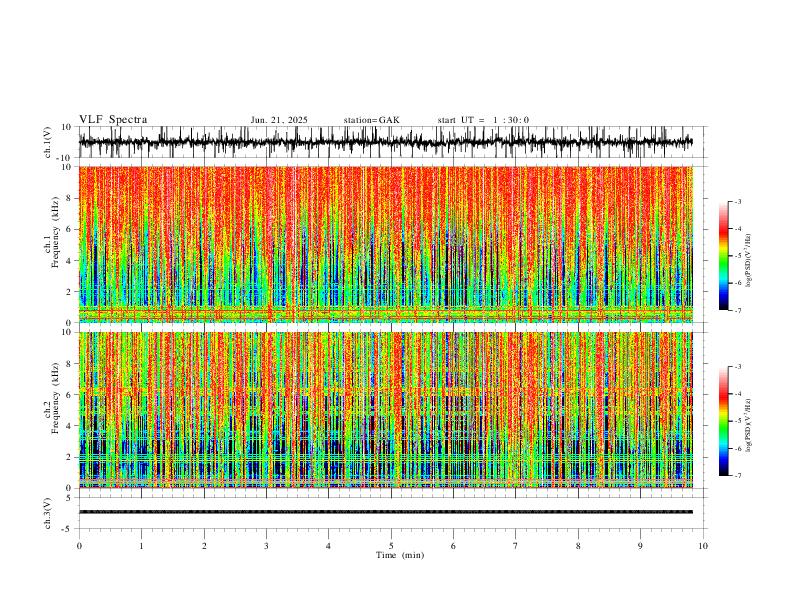792x612 pixels.
Task: Click the date 'Jun. 21, 2025'
Action: point(279,120)
